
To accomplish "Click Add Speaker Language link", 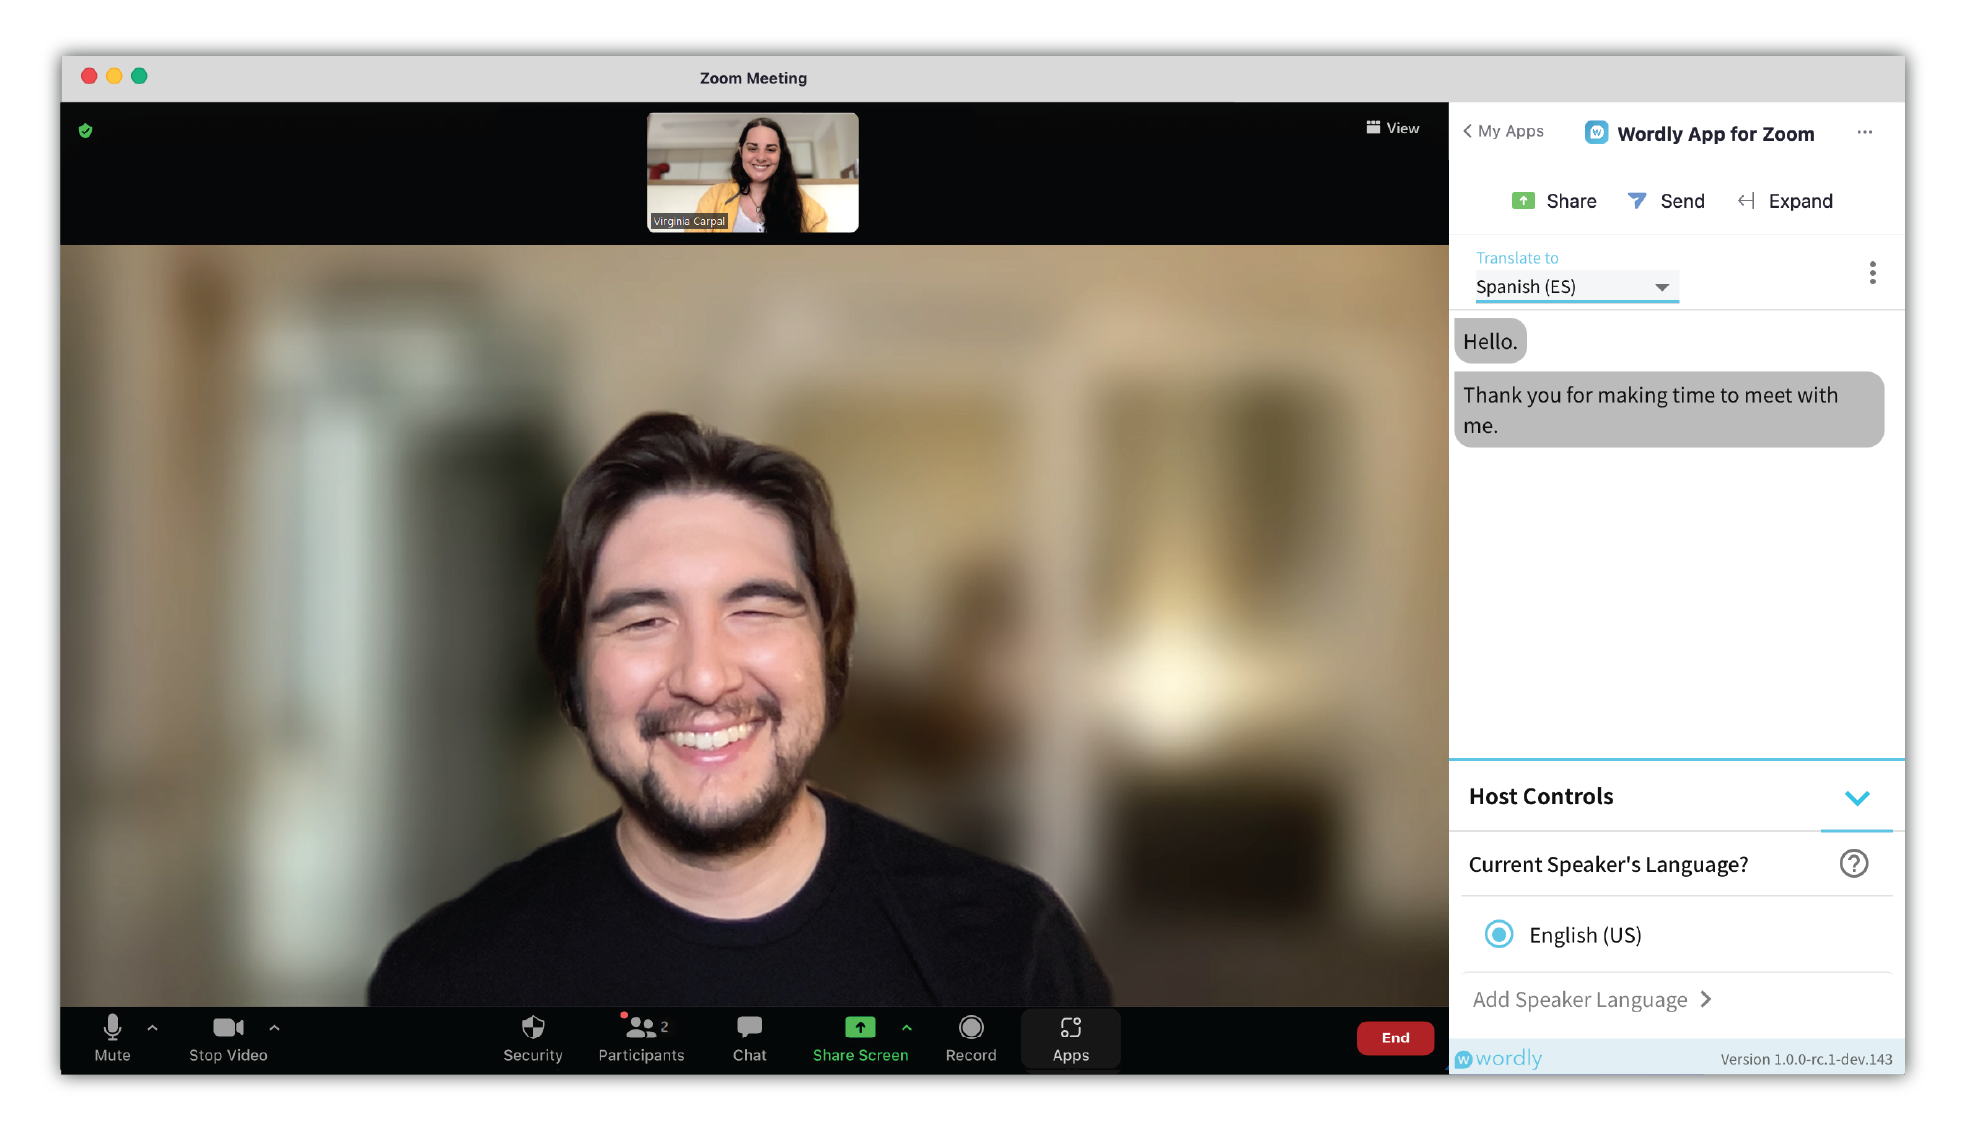I will coord(1589,999).
